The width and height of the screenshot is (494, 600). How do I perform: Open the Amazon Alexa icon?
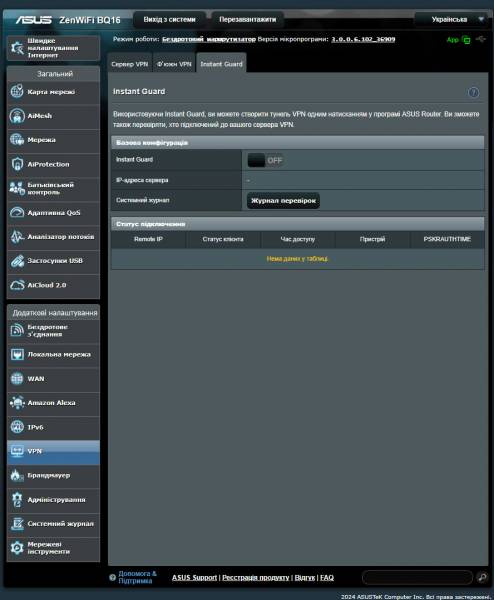click(17, 403)
